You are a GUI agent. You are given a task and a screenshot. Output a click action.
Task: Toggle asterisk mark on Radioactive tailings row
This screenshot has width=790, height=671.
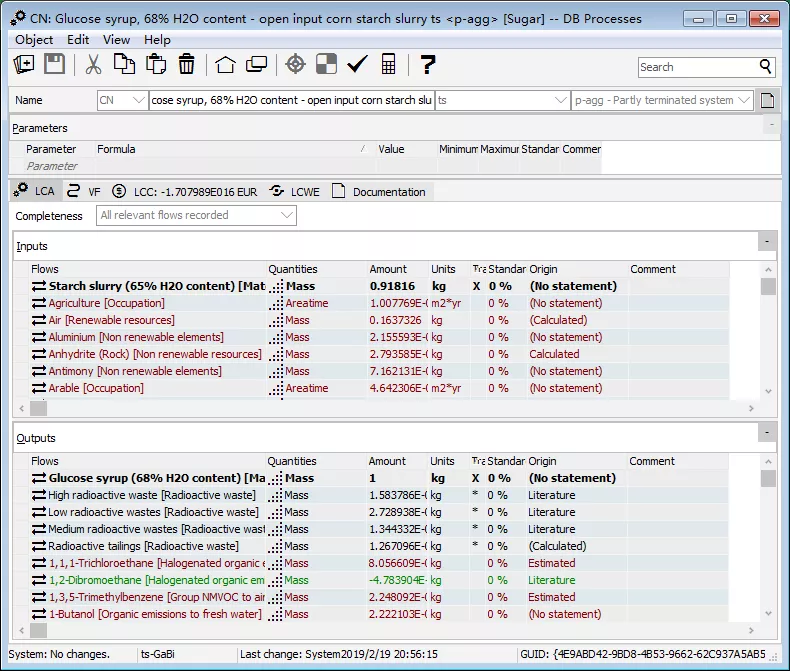475,546
